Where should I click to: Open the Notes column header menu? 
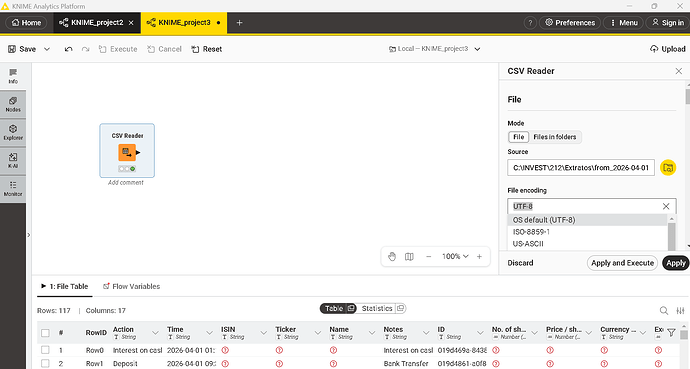(426, 333)
